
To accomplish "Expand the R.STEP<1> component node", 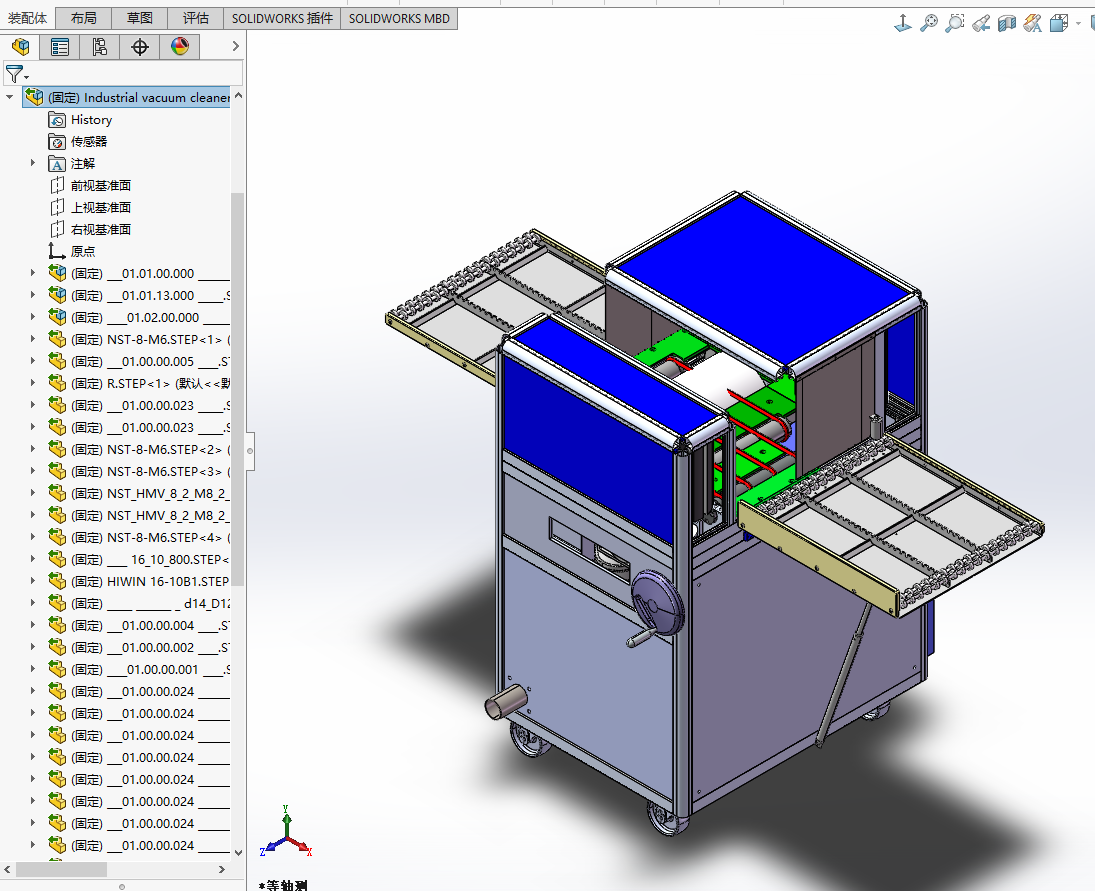I will (33, 383).
